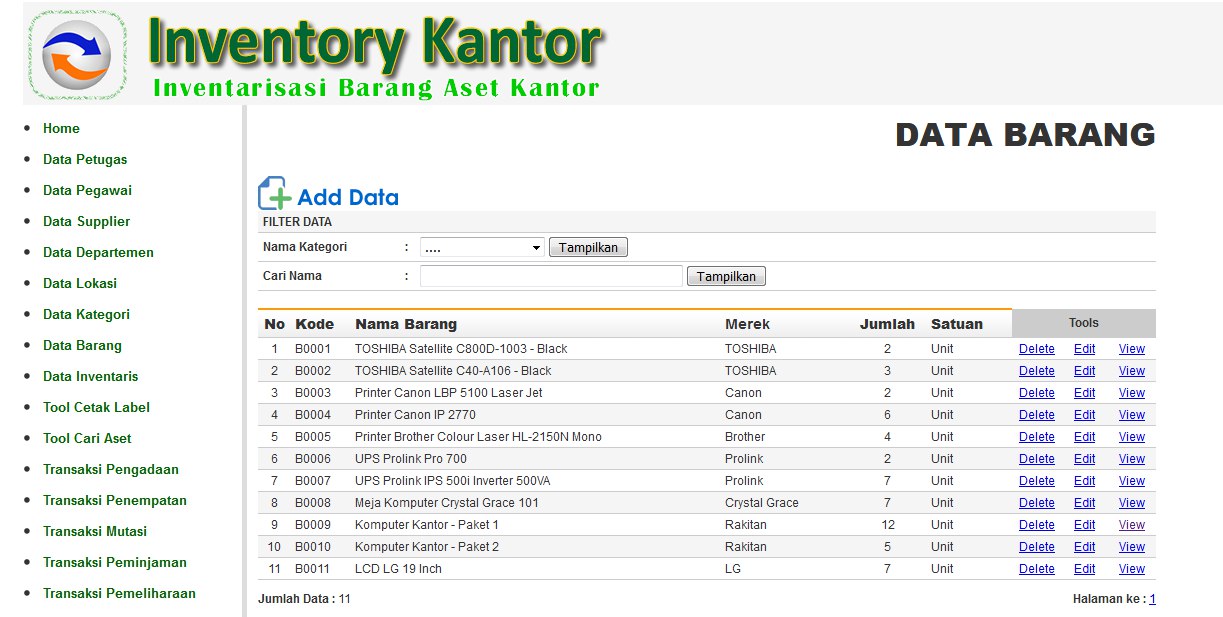Screen dimensions: 1223x617
Task: View B0008 Meja Komputer Crystal Grace
Action: tap(1132, 503)
